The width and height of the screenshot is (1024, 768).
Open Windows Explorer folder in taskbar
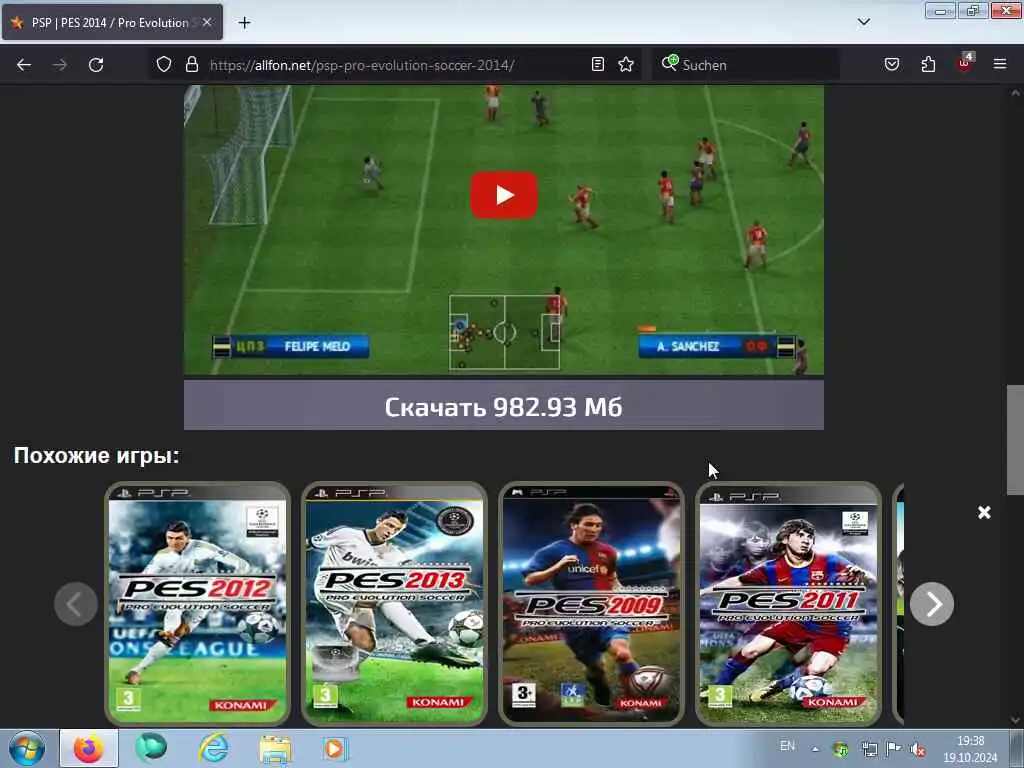pos(275,749)
